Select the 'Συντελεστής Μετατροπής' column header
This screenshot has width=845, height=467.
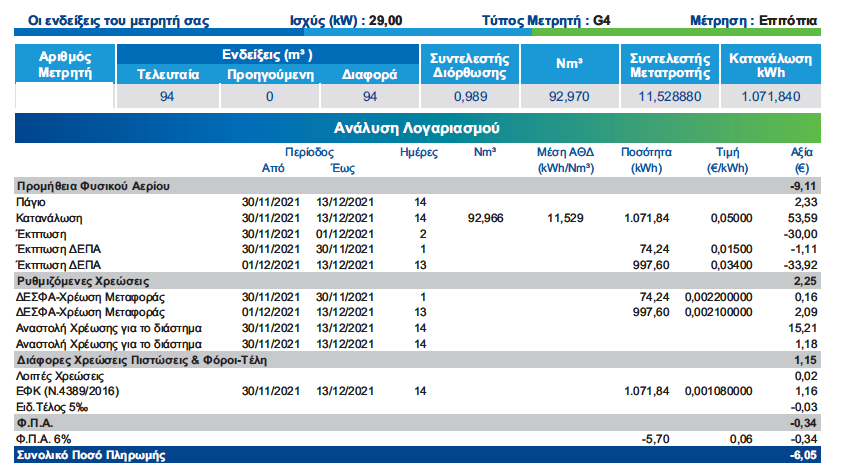pos(669,65)
